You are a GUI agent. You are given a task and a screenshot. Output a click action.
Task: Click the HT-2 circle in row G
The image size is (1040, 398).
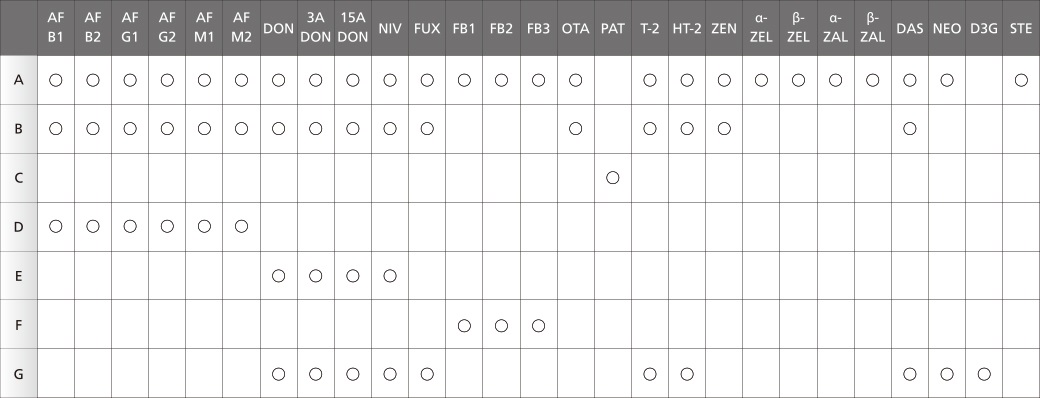pos(687,374)
